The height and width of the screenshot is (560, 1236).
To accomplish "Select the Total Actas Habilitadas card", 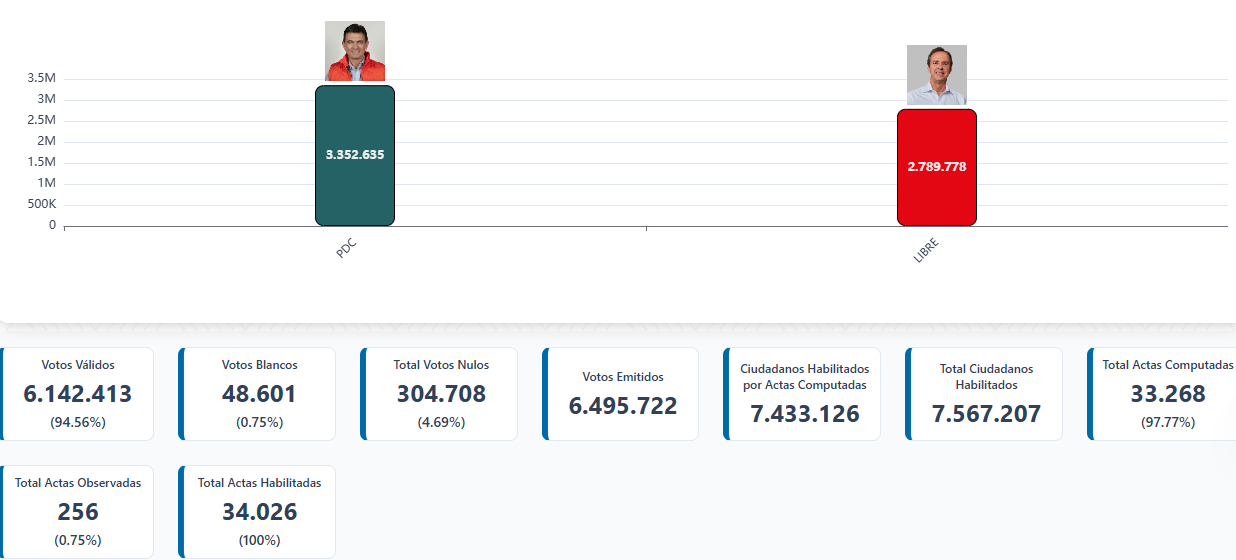I will pos(260,511).
